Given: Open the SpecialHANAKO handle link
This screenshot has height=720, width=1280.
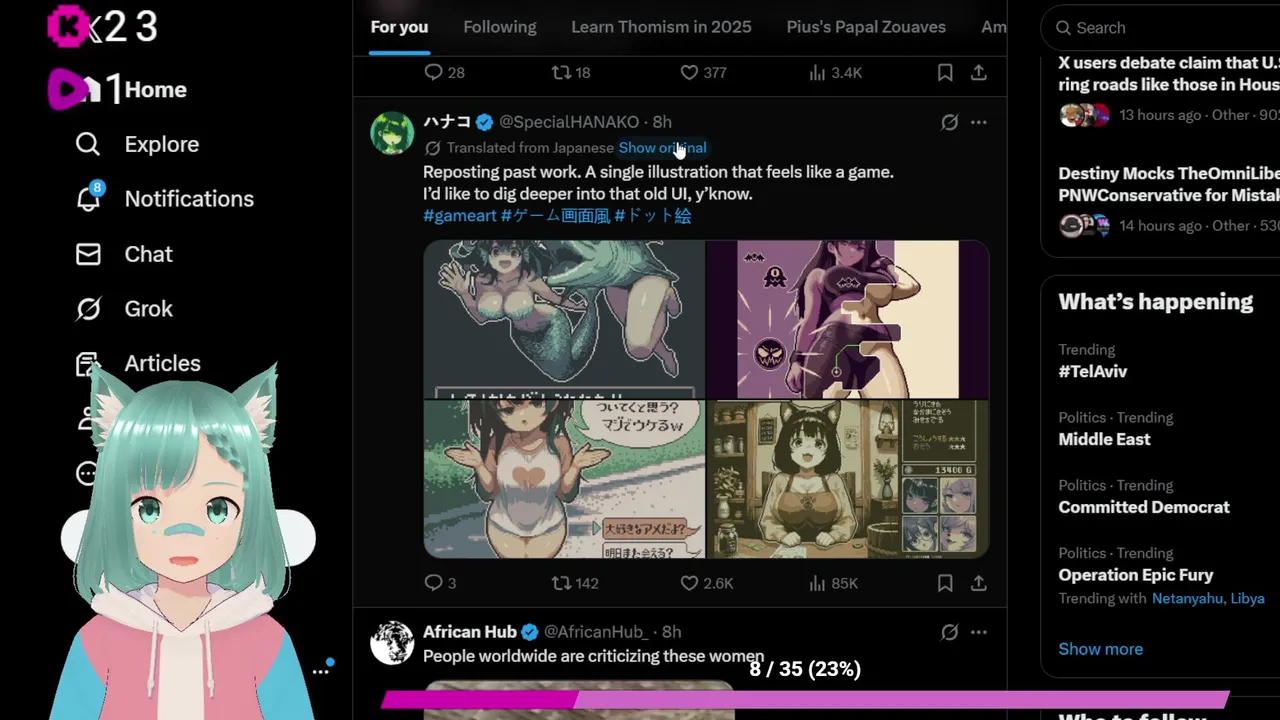Looking at the screenshot, I should [x=569, y=122].
